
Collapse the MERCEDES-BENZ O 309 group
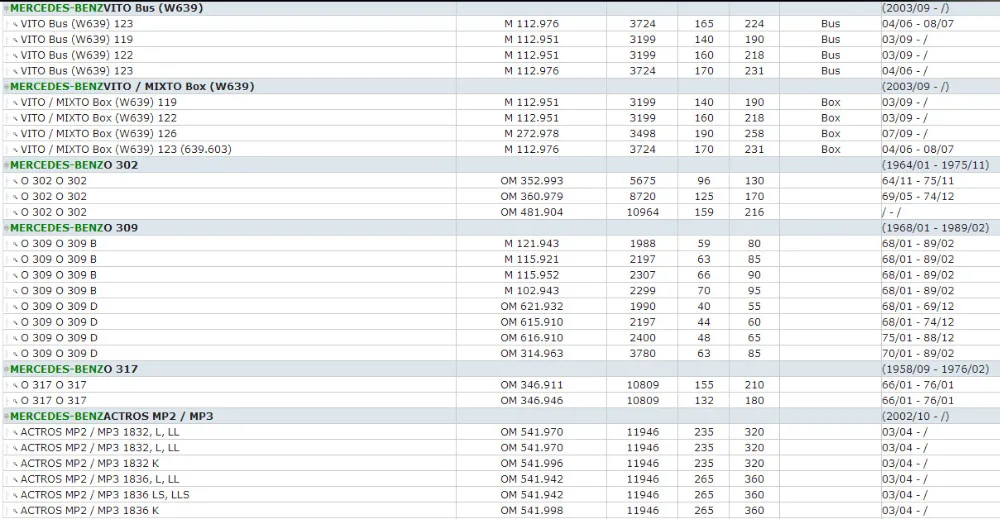pyautogui.click(x=6, y=228)
